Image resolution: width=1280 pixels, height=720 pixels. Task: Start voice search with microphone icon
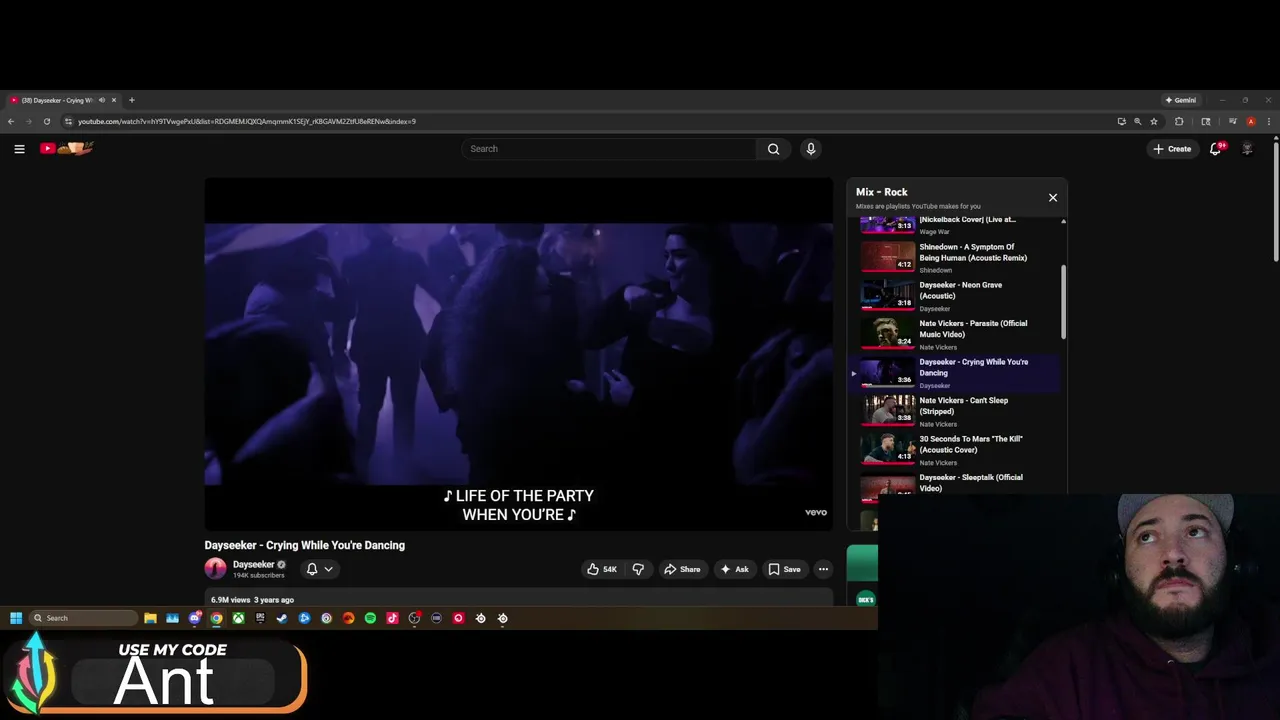(x=811, y=149)
